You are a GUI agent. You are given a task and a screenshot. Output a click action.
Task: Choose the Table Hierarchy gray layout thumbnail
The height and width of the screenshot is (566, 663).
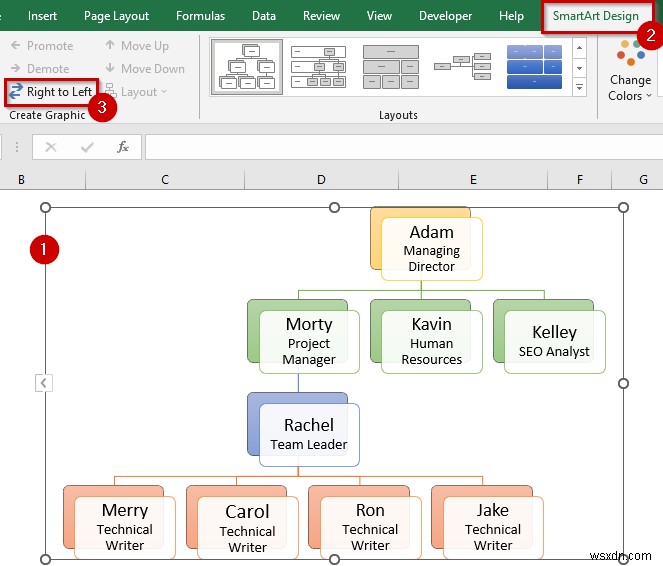[x=391, y=67]
